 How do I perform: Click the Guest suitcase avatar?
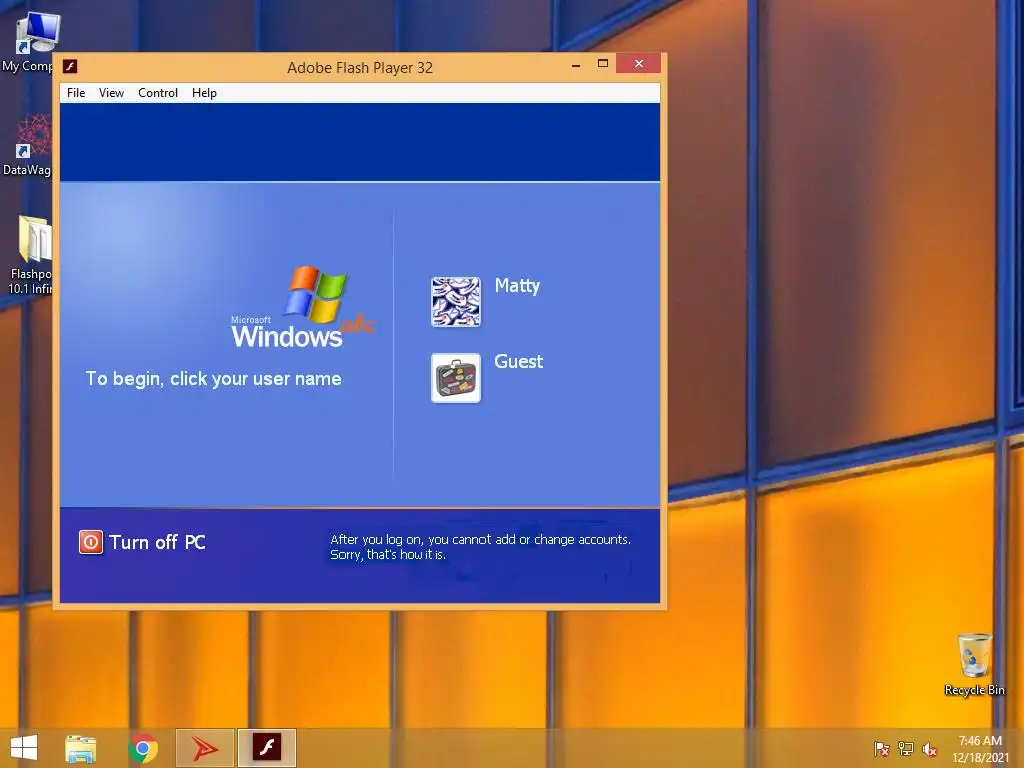(x=456, y=377)
